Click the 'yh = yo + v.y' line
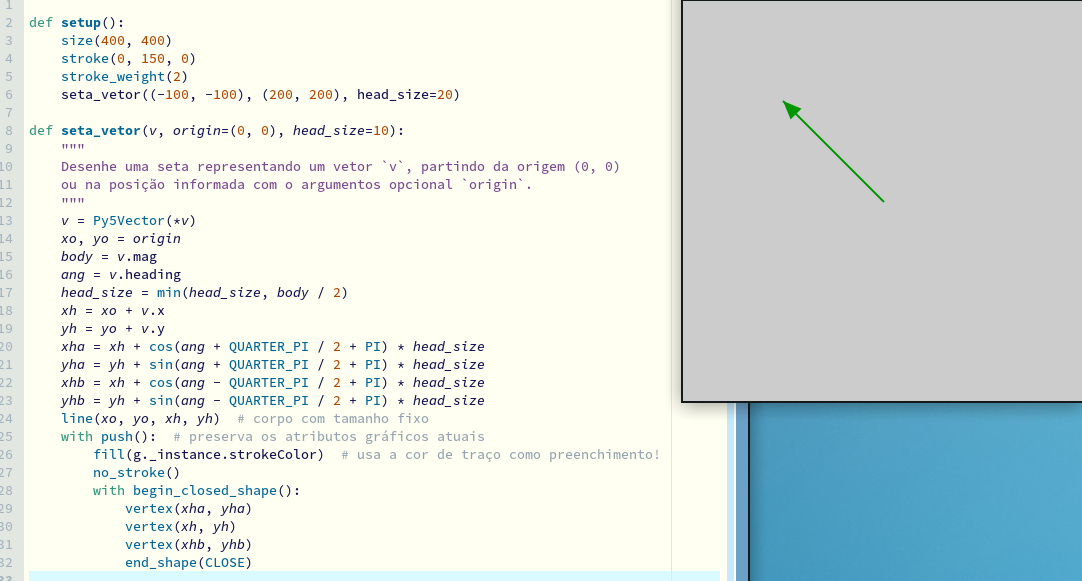Image resolution: width=1082 pixels, height=581 pixels. pyautogui.click(x=112, y=328)
